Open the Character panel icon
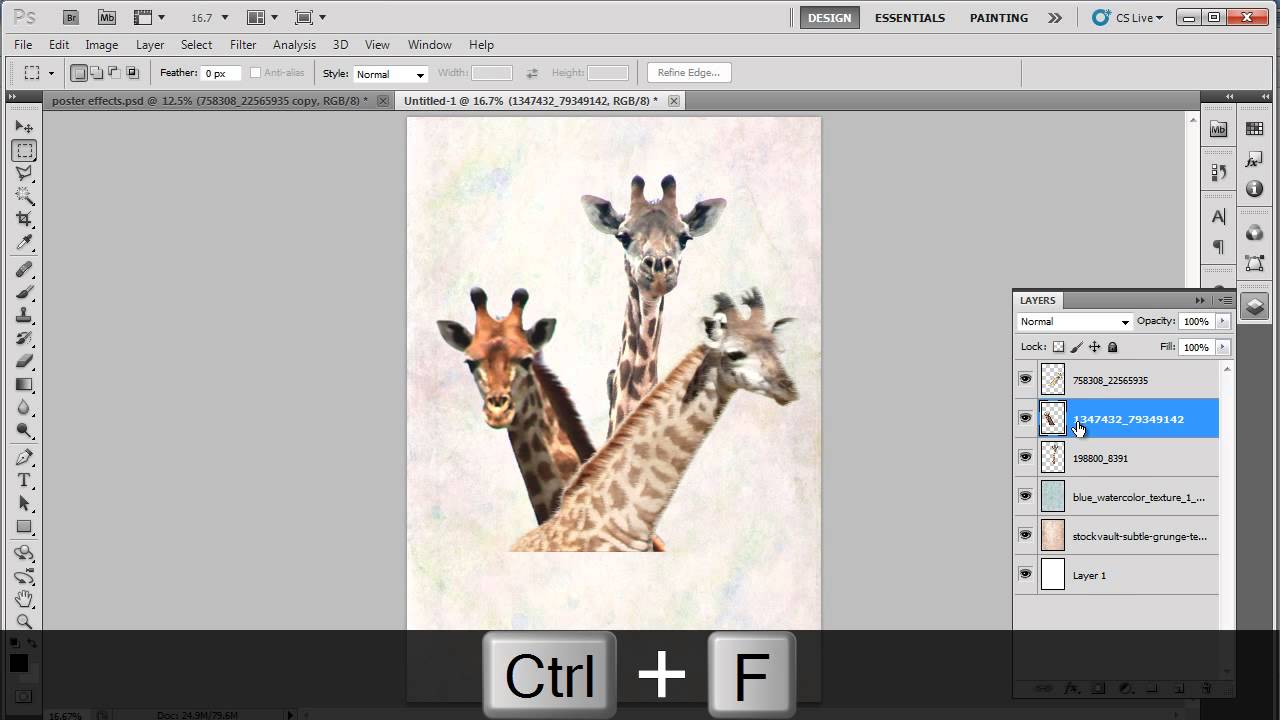This screenshot has width=1280, height=720. tap(1218, 217)
